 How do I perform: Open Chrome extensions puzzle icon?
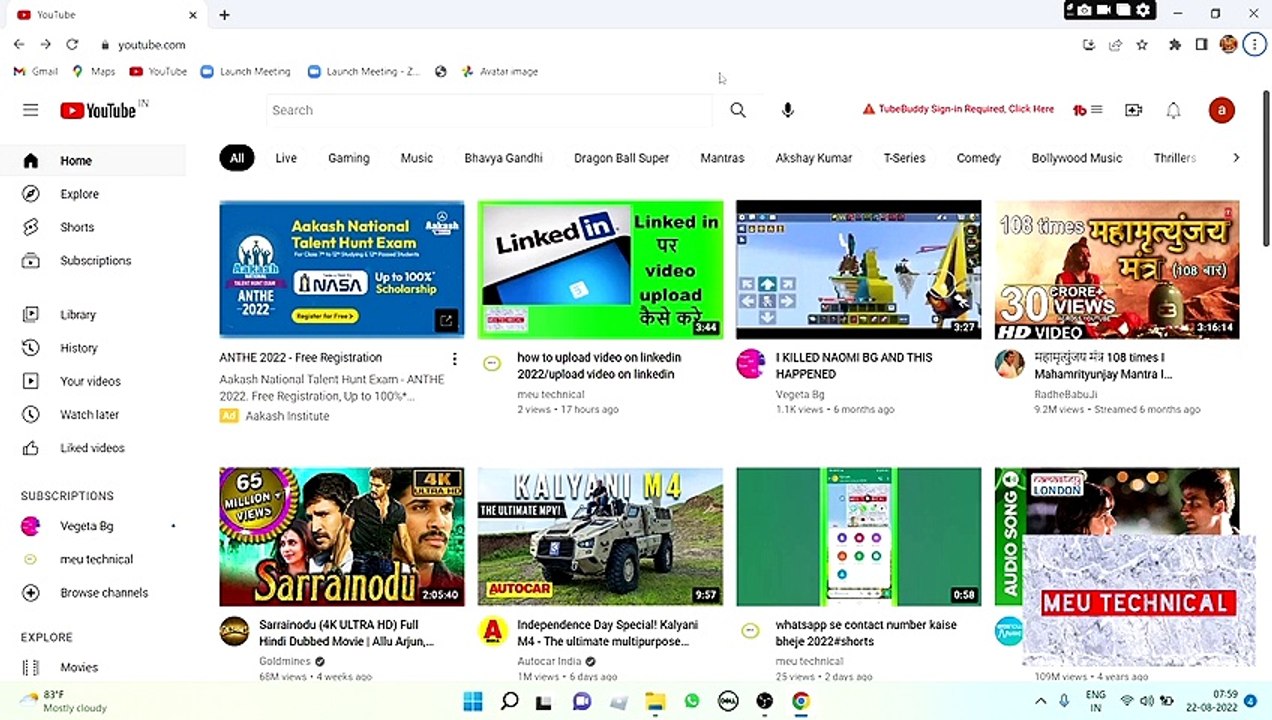(1175, 44)
